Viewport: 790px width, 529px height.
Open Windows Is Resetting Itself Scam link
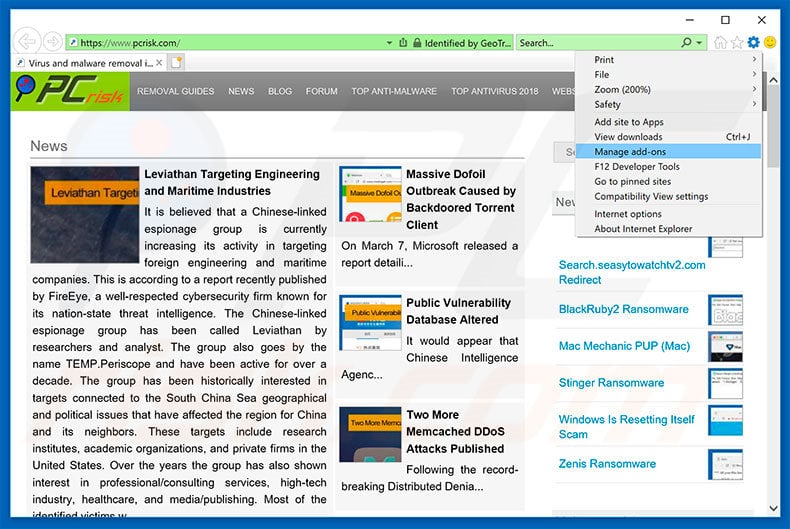coord(626,426)
